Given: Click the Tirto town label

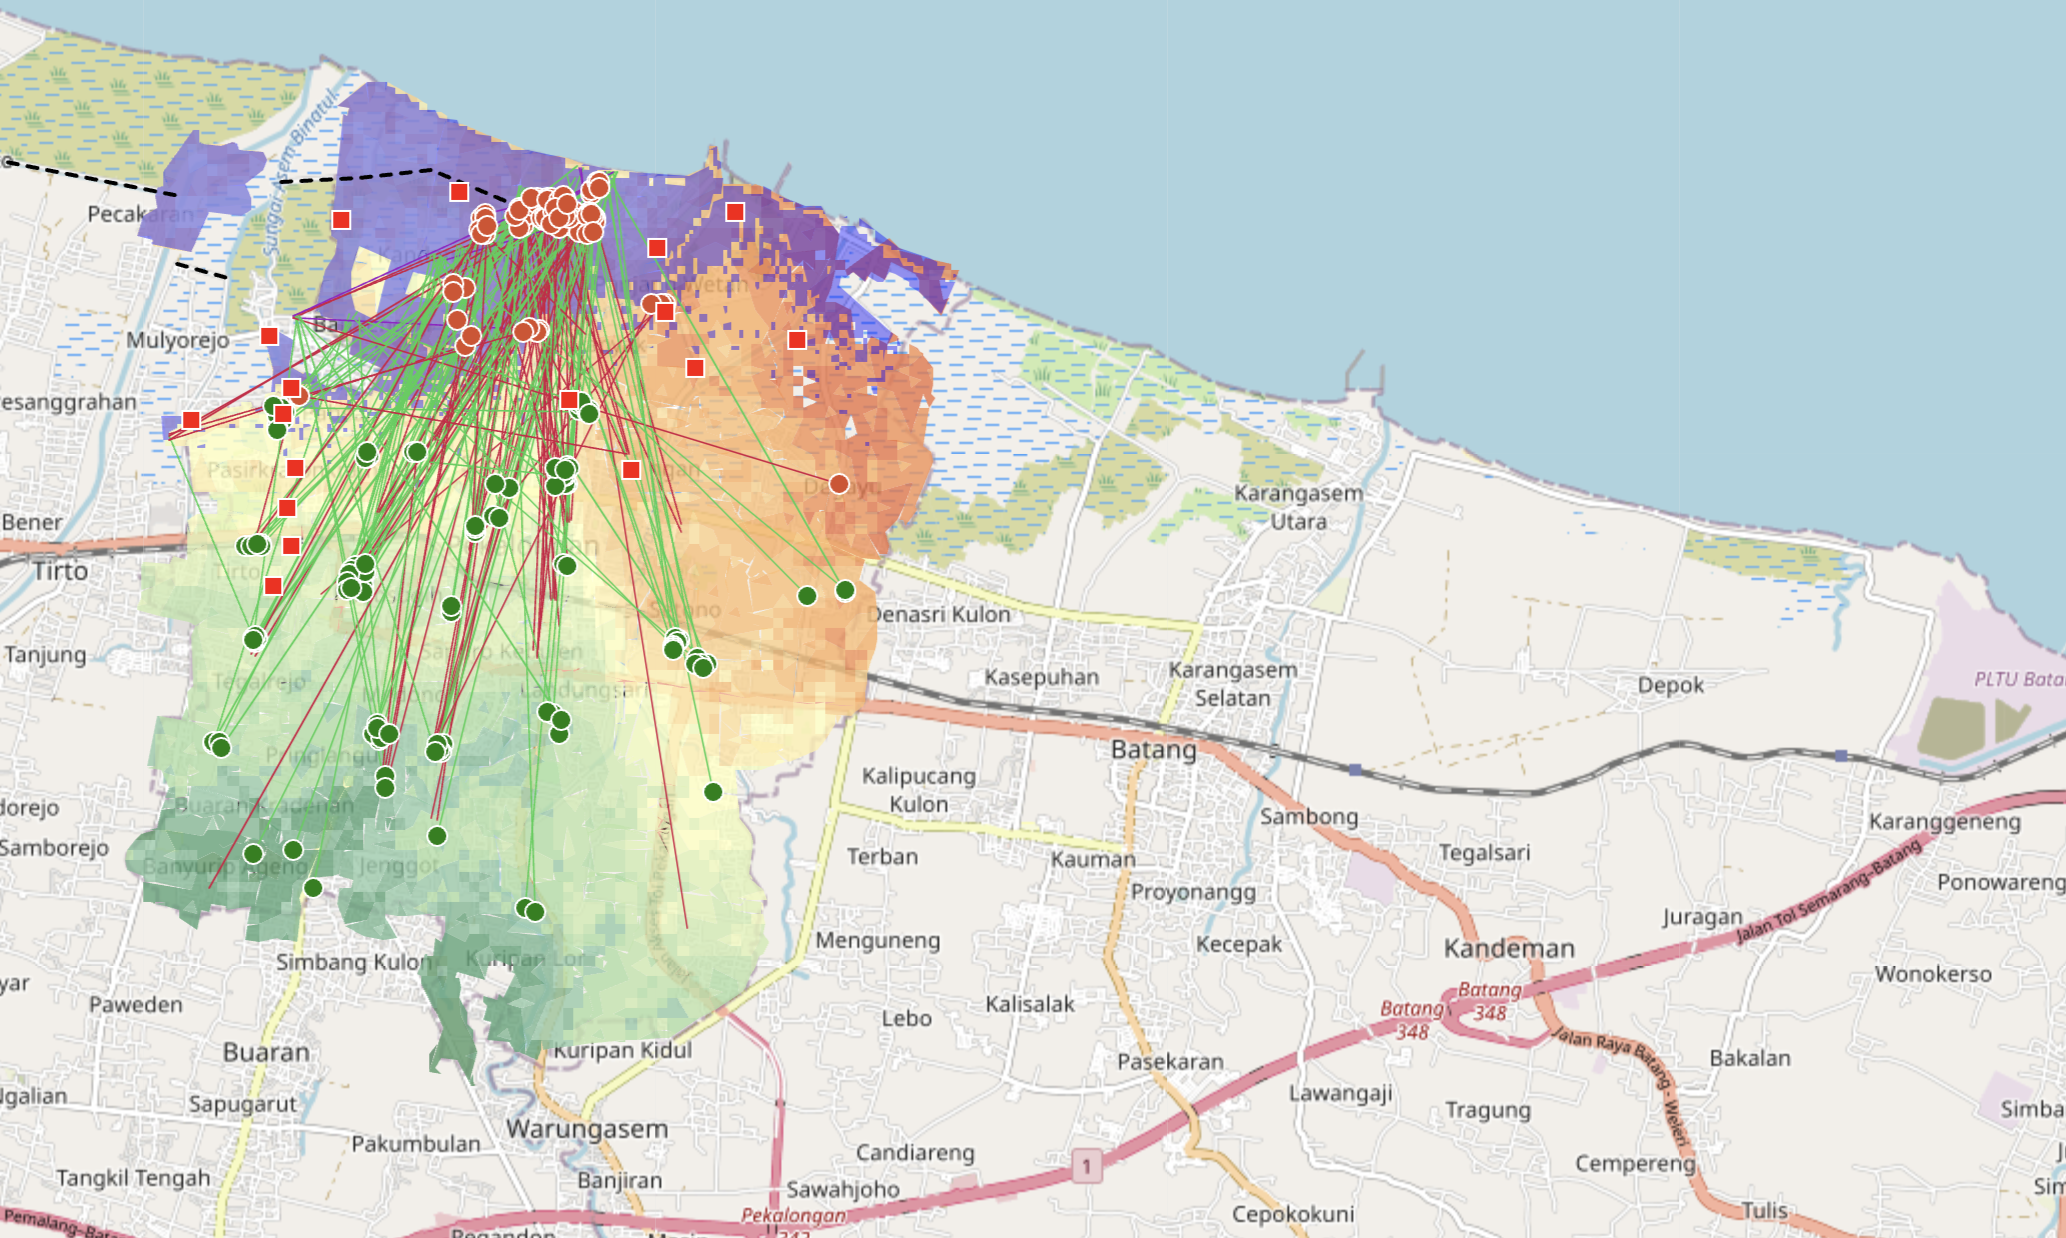Looking at the screenshot, I should pyautogui.click(x=60, y=571).
